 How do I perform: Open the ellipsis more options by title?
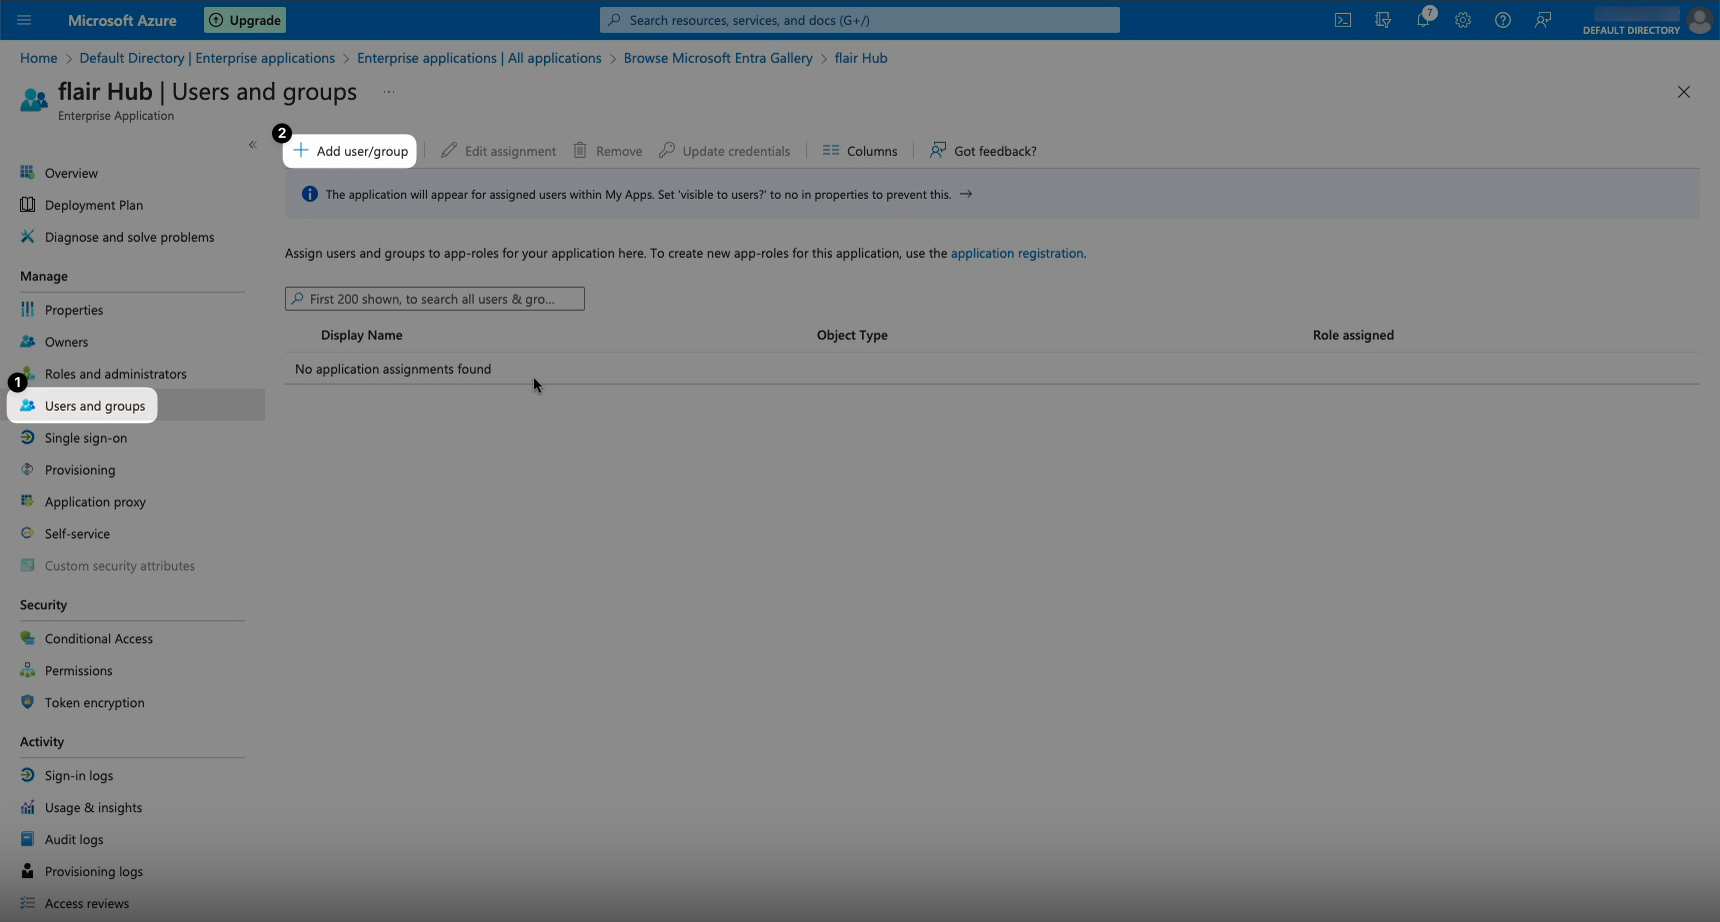389,92
